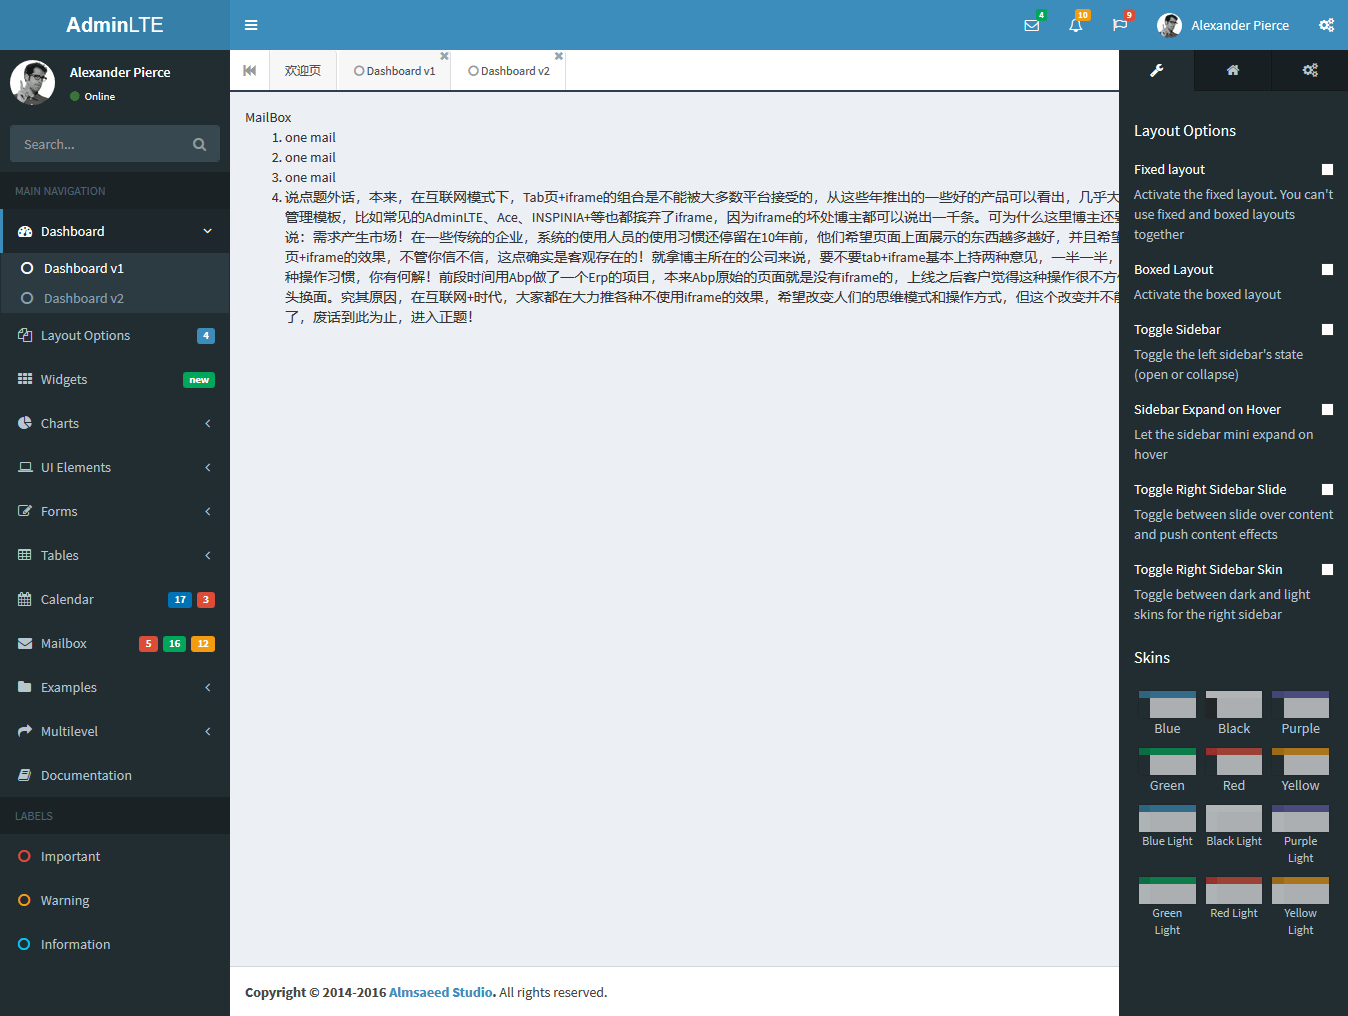Click the Search input field in sidebar

click(100, 143)
